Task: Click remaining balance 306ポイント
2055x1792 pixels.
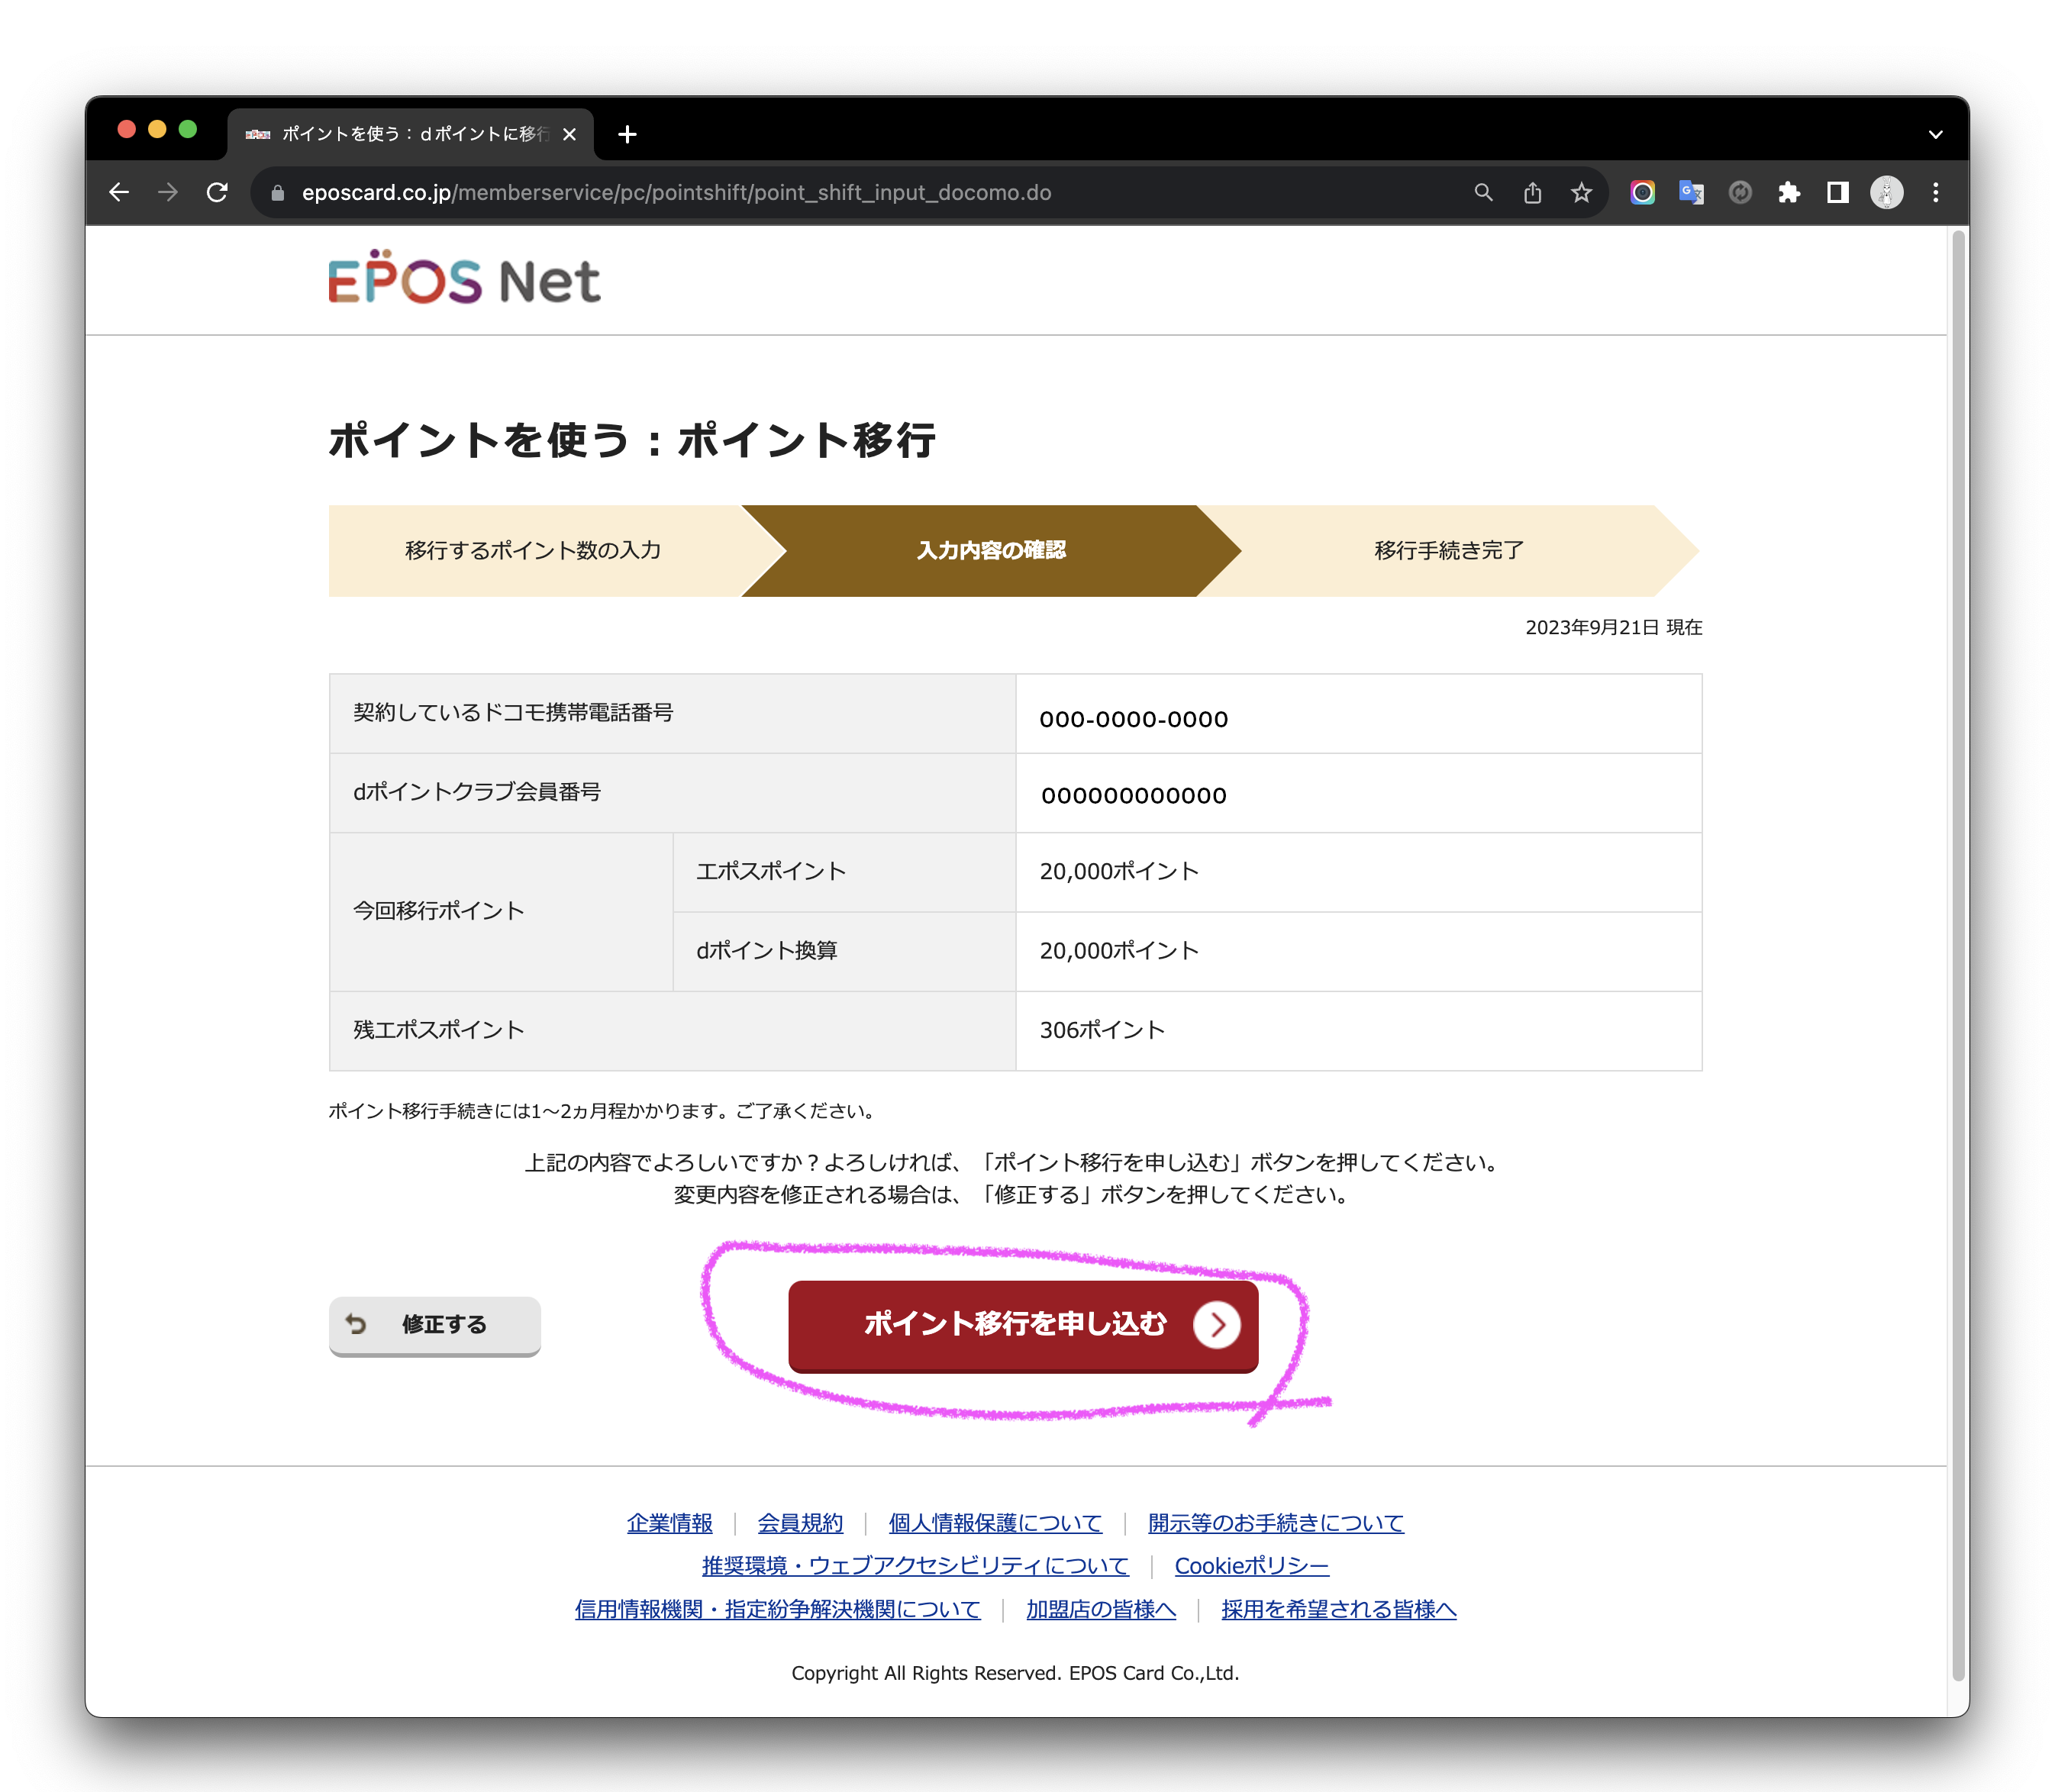Action: click(1102, 1030)
